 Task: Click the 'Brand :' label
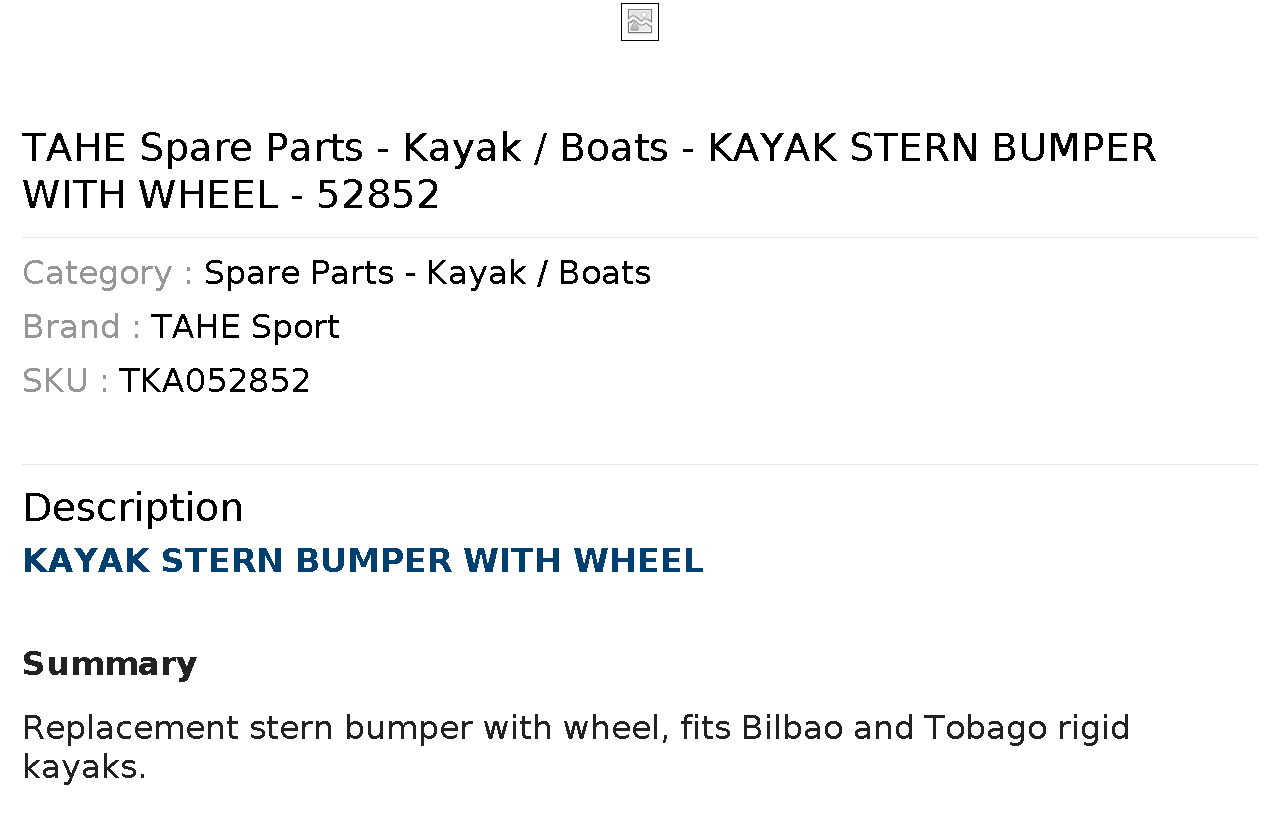[81, 327]
